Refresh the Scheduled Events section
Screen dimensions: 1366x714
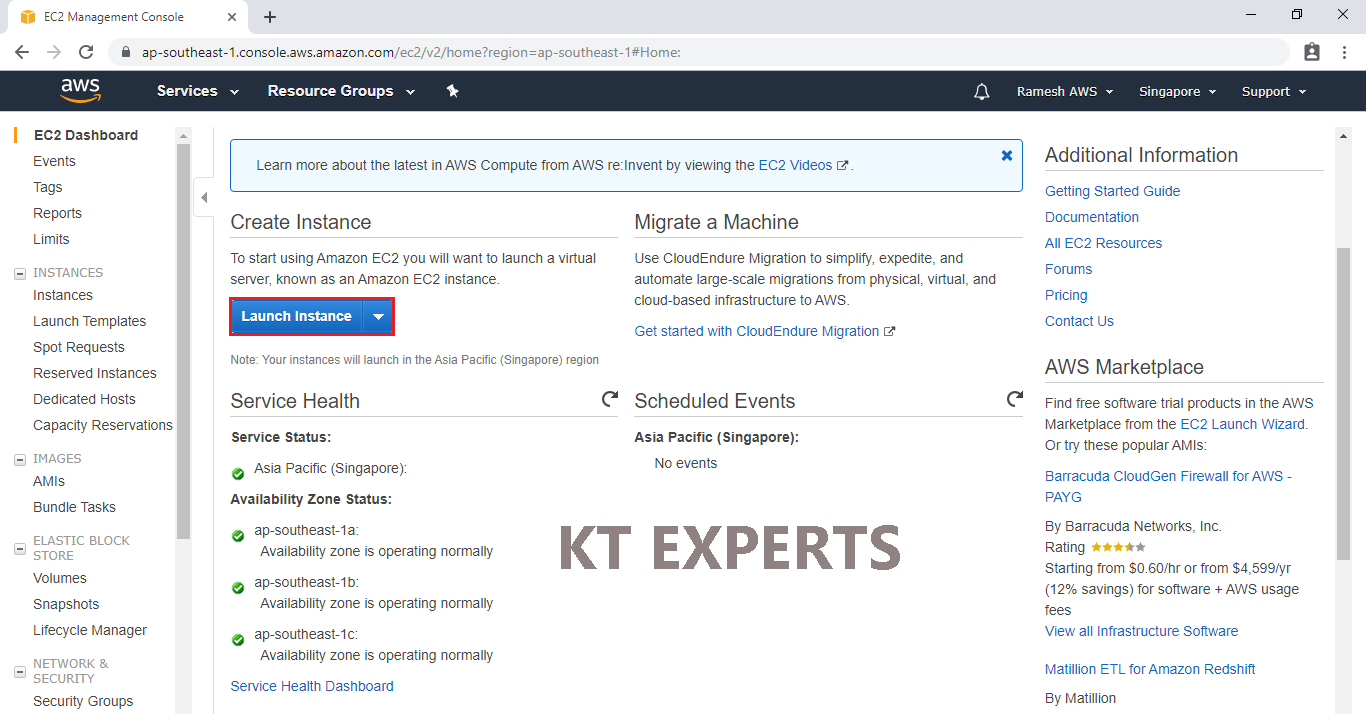tap(1014, 400)
